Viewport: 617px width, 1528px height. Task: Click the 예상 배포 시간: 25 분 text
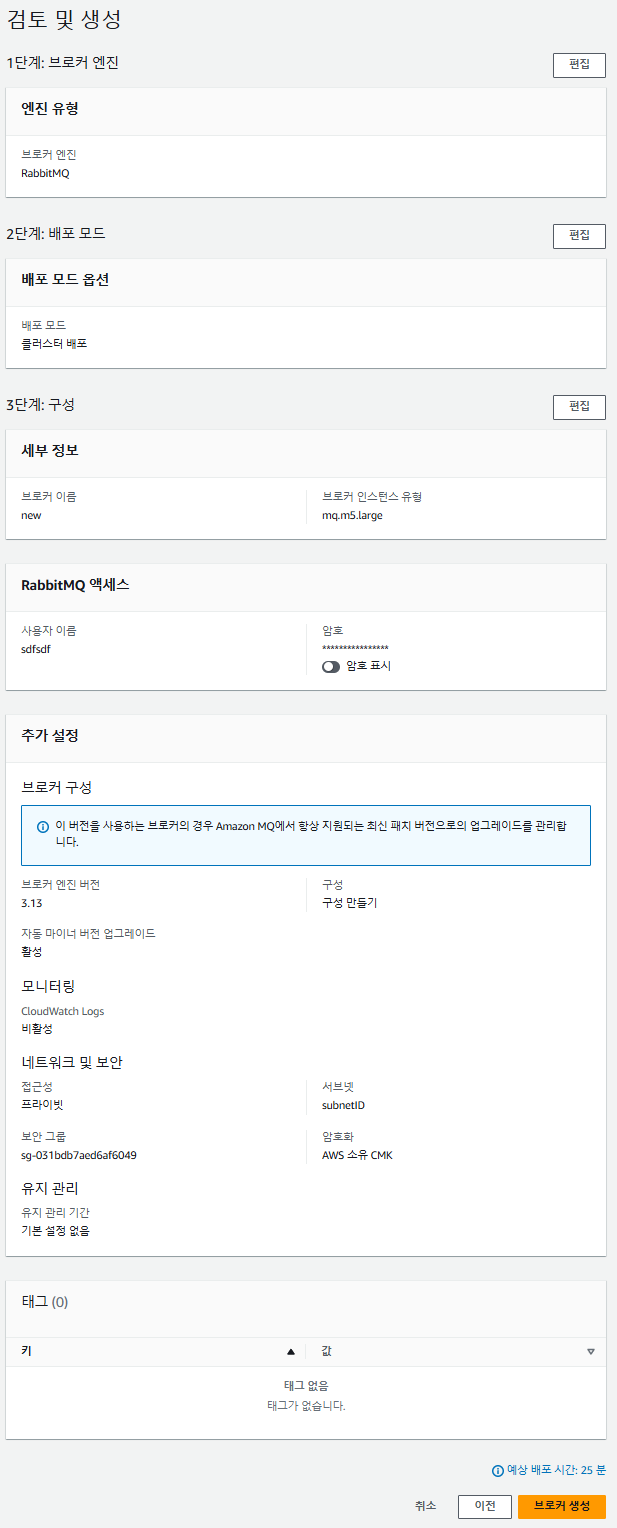556,1470
